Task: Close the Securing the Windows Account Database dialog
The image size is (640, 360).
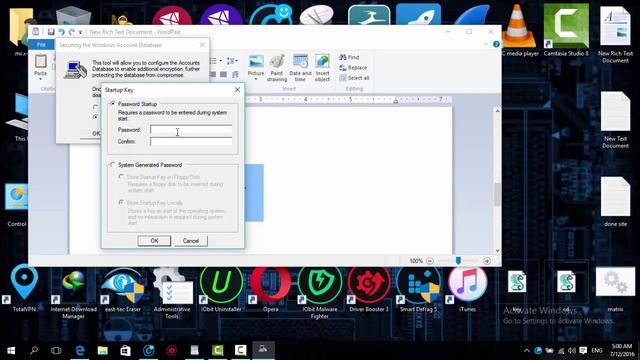Action: 202,45
